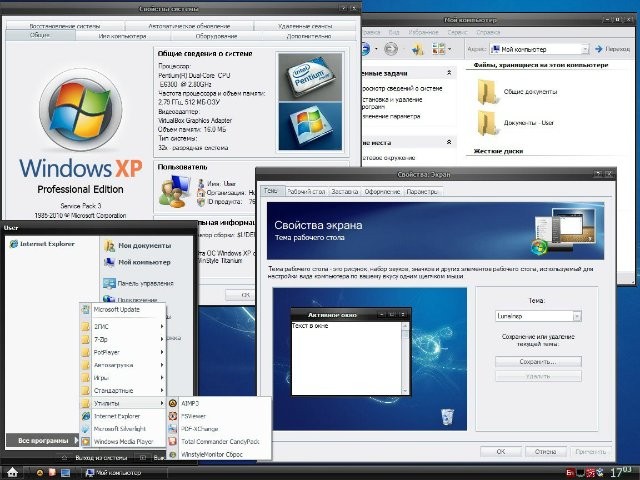The image size is (640, 480).
Task: Switch to the Заставка tab
Action: click(344, 191)
